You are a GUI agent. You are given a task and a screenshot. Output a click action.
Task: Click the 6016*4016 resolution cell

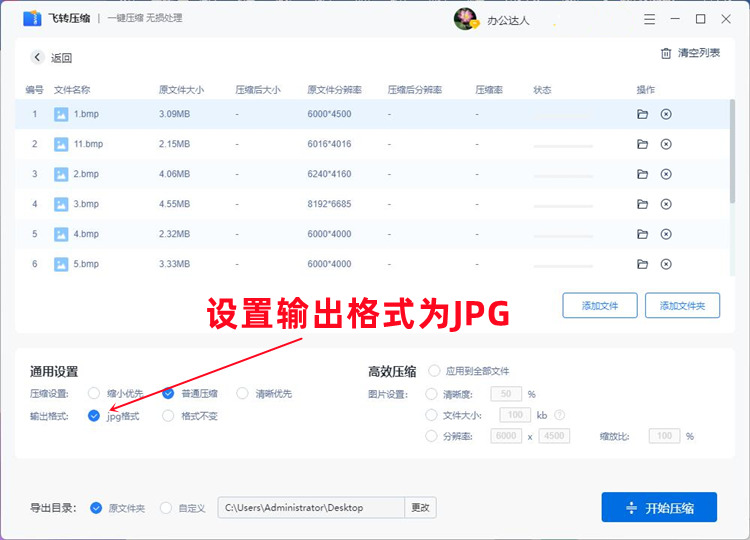[329, 144]
